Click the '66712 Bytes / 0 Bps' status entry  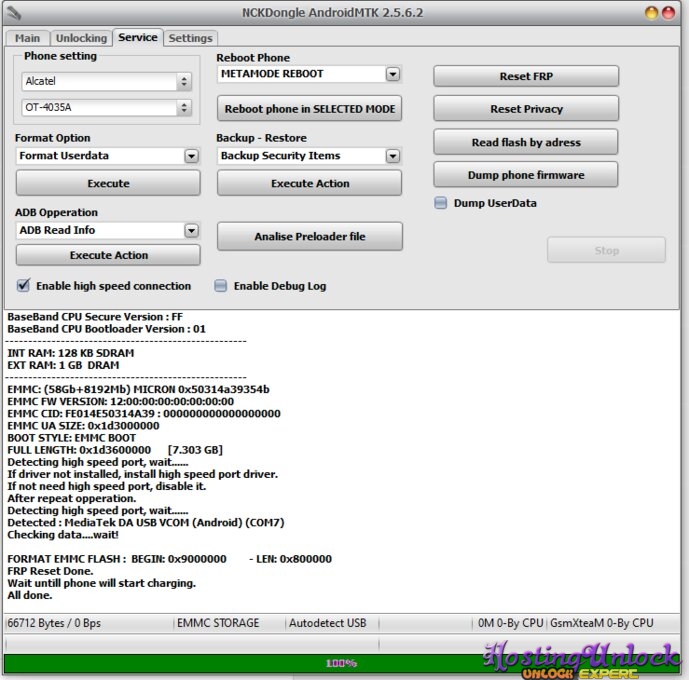[x=54, y=623]
